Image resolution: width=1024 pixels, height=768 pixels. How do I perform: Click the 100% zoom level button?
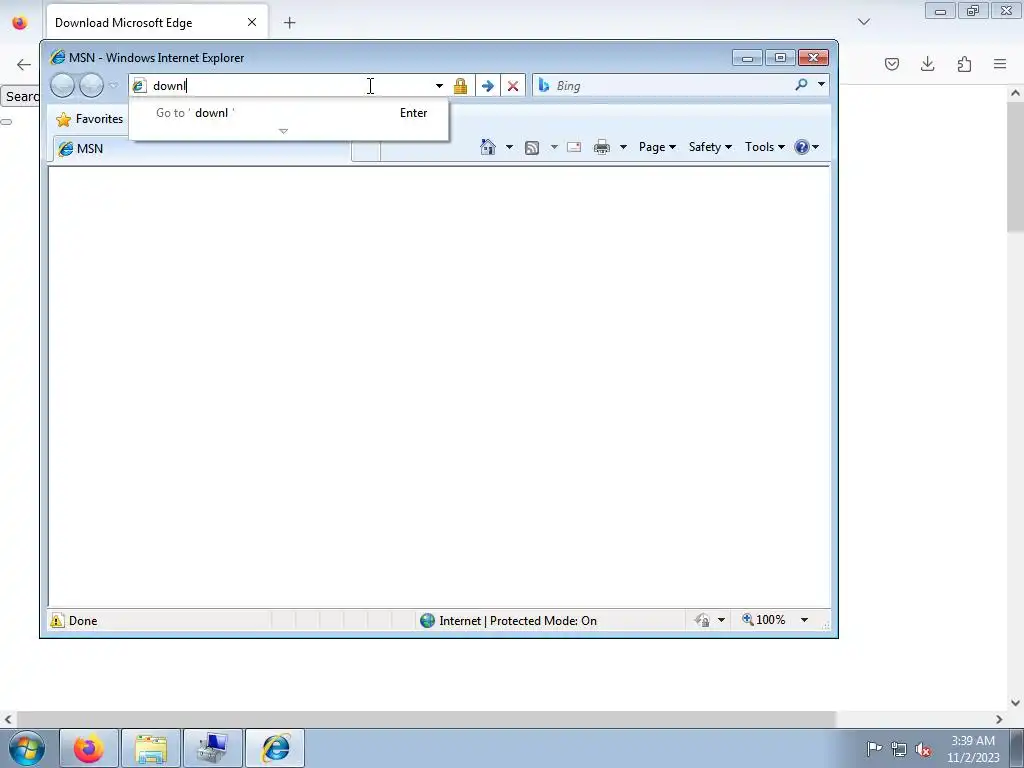point(764,620)
